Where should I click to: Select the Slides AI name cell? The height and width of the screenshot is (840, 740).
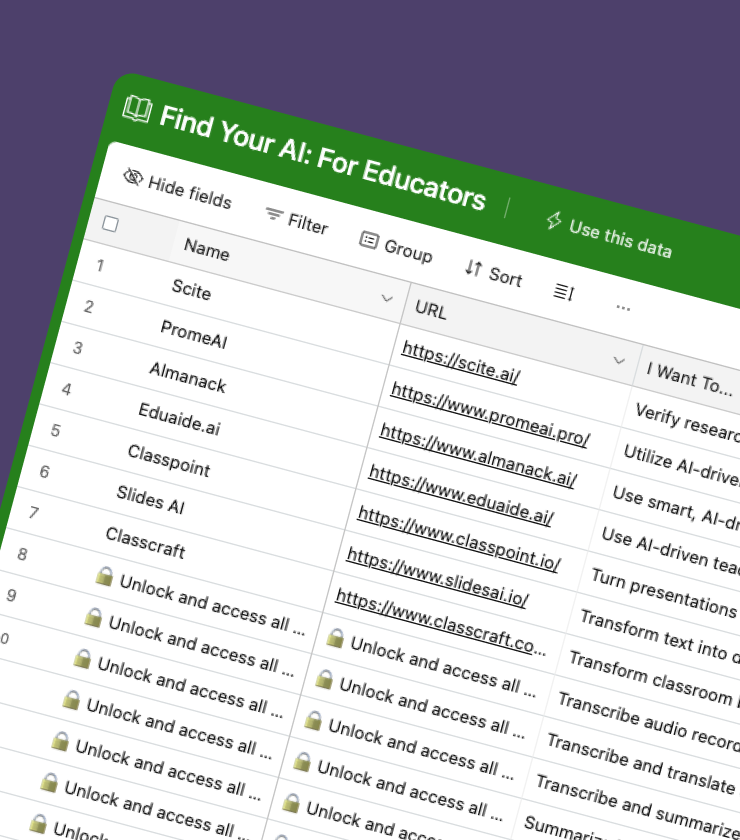(151, 500)
